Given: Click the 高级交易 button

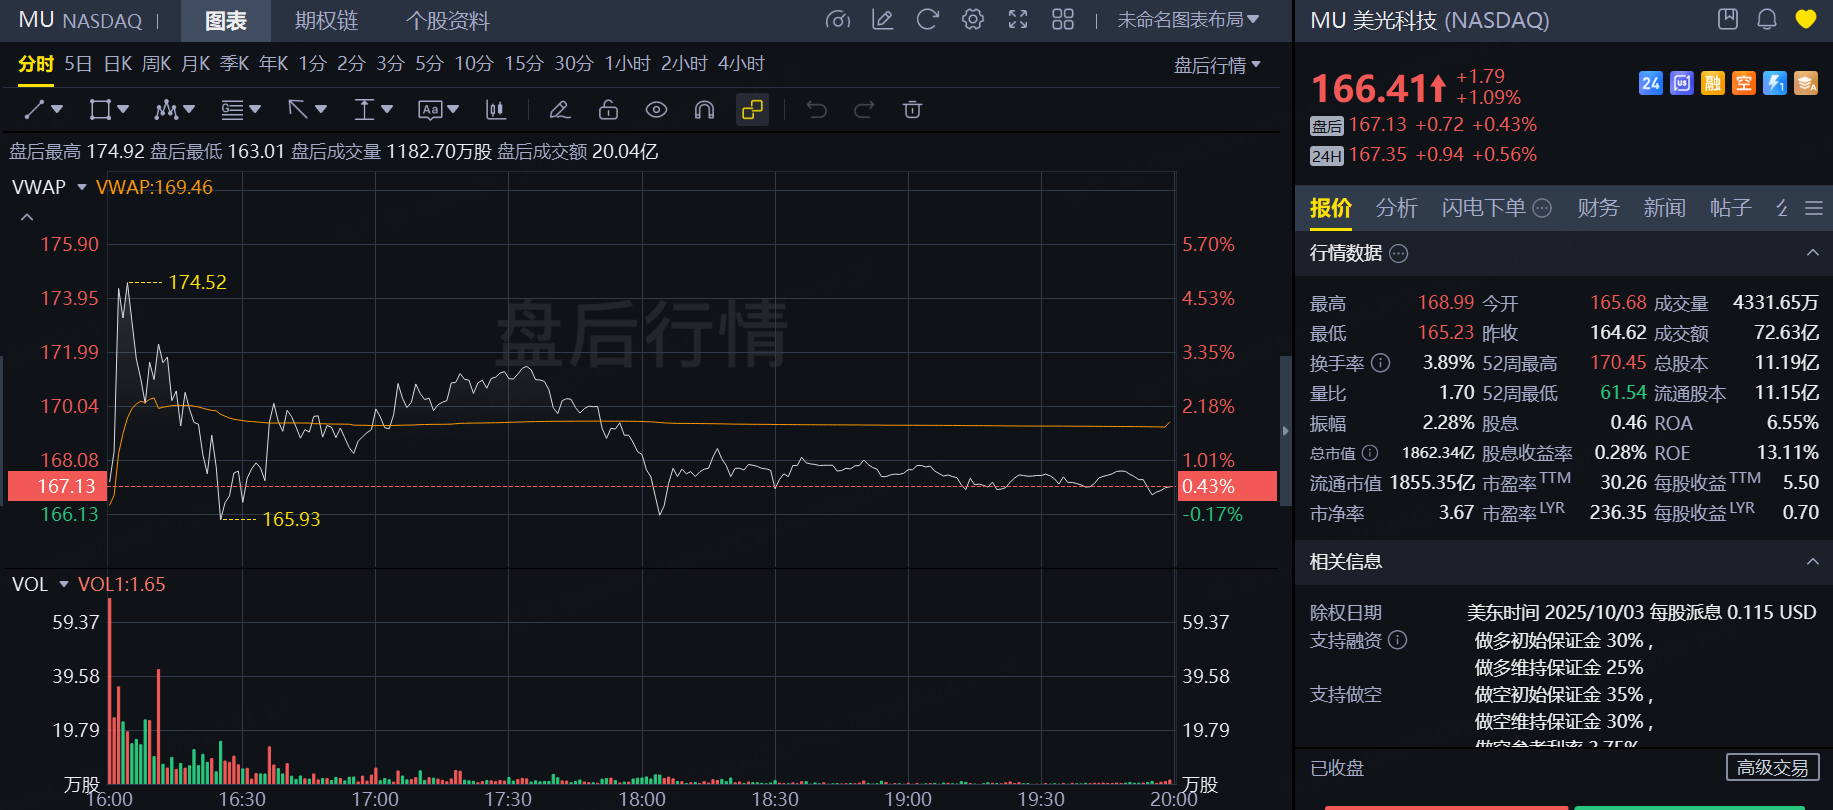Looking at the screenshot, I should 1772,767.
